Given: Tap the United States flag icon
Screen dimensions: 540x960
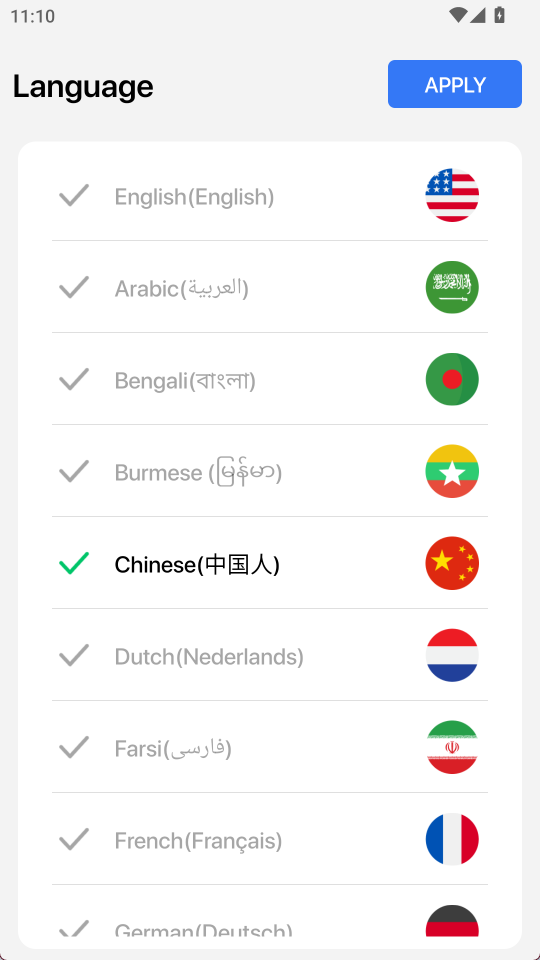Looking at the screenshot, I should tap(452, 195).
